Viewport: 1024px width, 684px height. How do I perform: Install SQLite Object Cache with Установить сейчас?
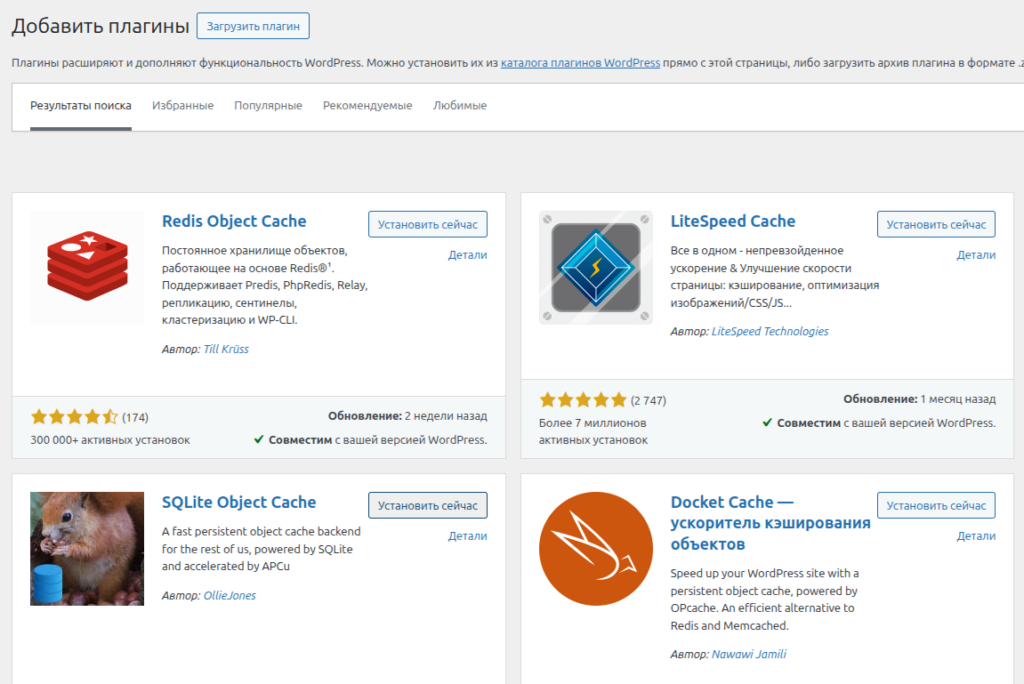[x=428, y=506]
